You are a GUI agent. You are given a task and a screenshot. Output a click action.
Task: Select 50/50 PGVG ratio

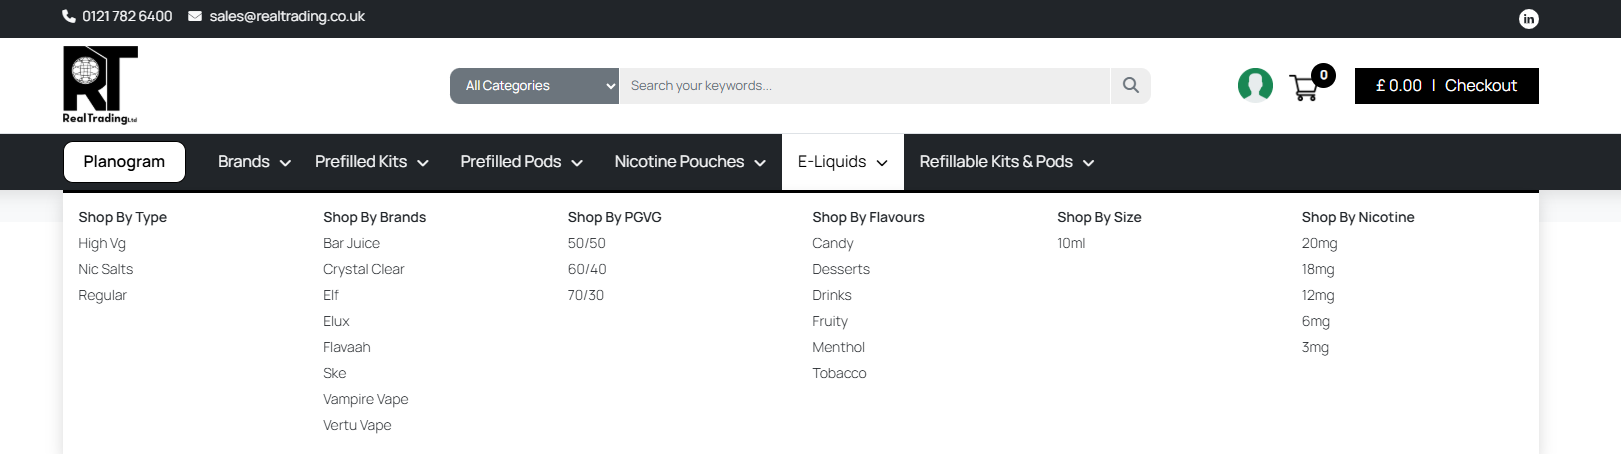[586, 243]
